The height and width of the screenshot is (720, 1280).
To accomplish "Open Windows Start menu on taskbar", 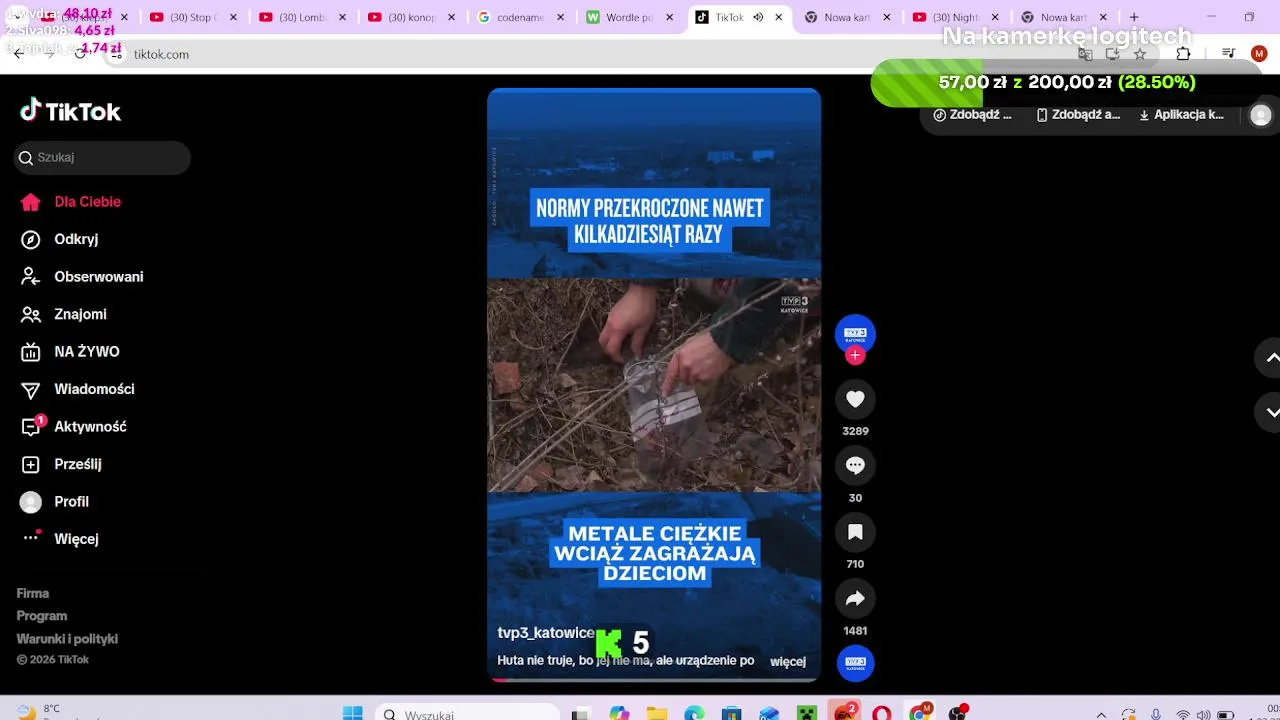I will (353, 714).
